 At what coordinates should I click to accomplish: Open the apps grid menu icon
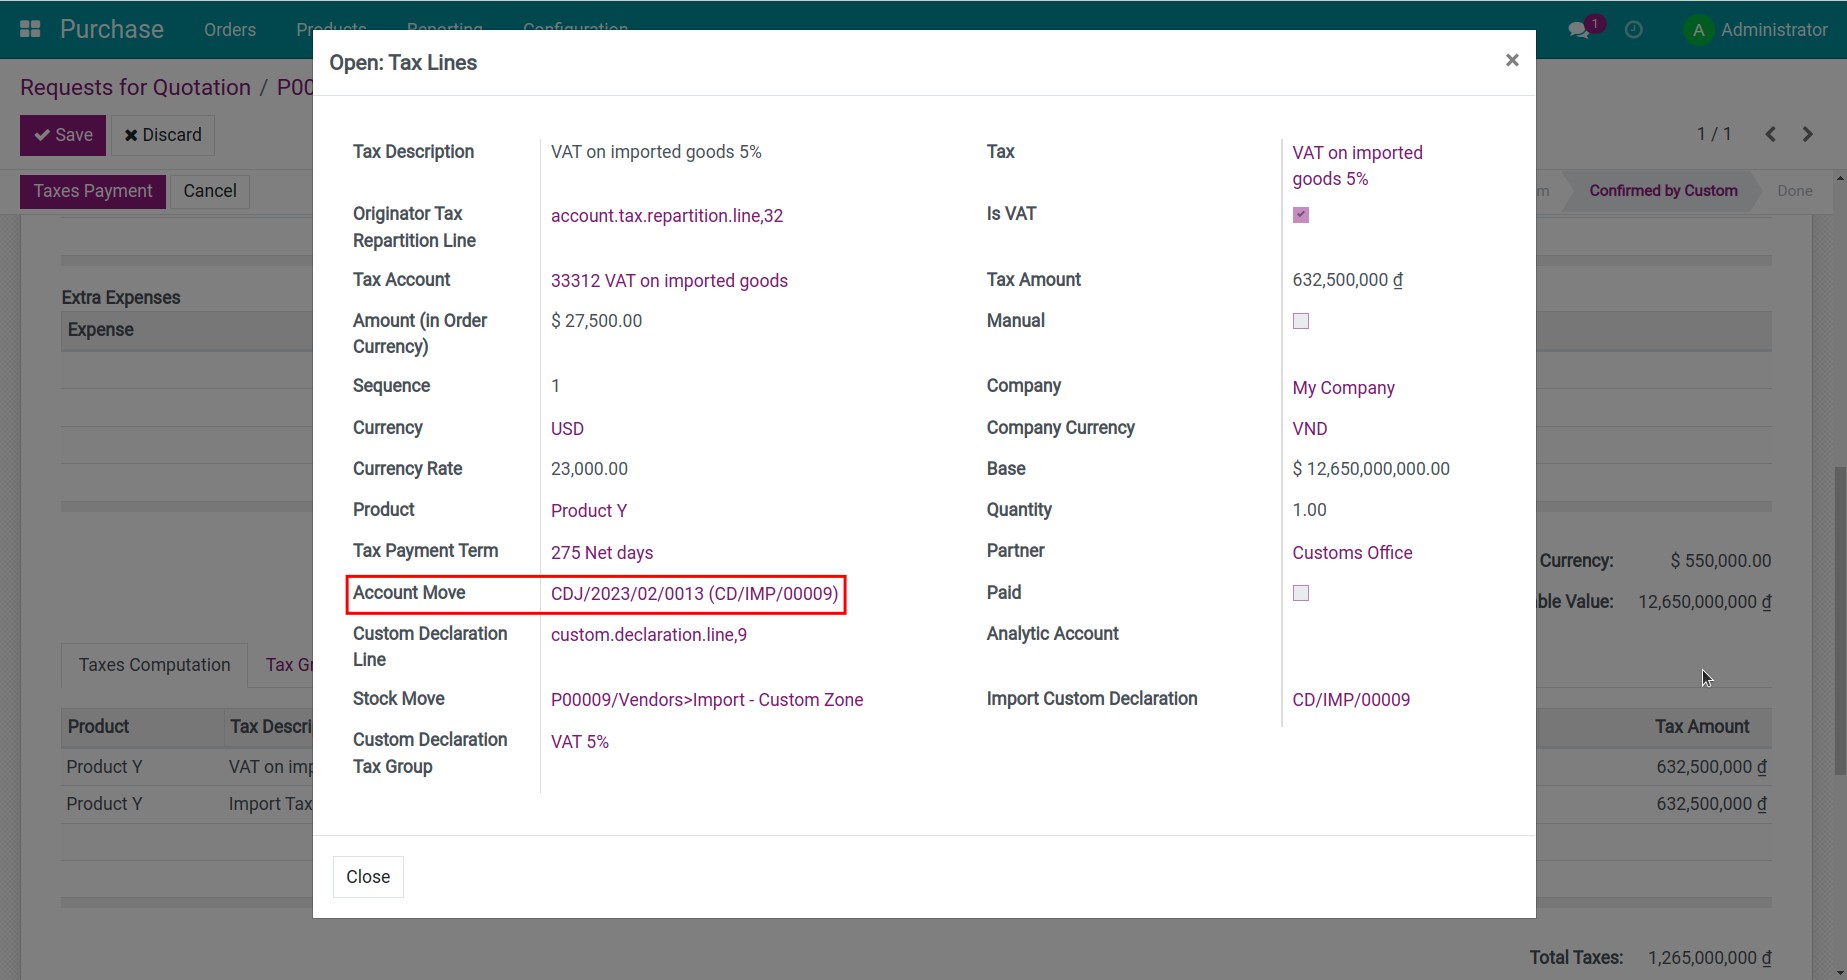(30, 29)
